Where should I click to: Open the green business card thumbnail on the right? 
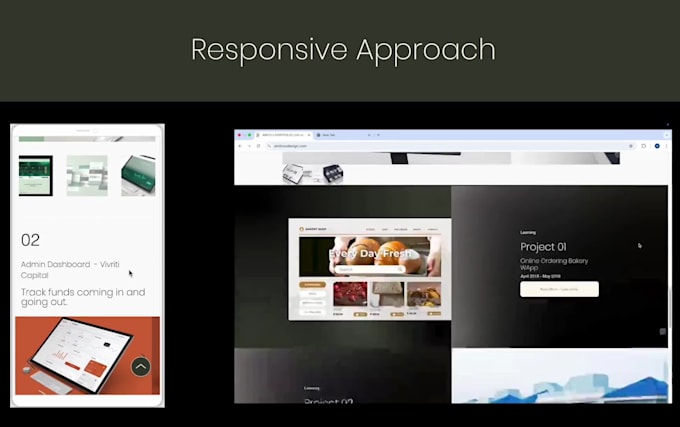coord(138,176)
